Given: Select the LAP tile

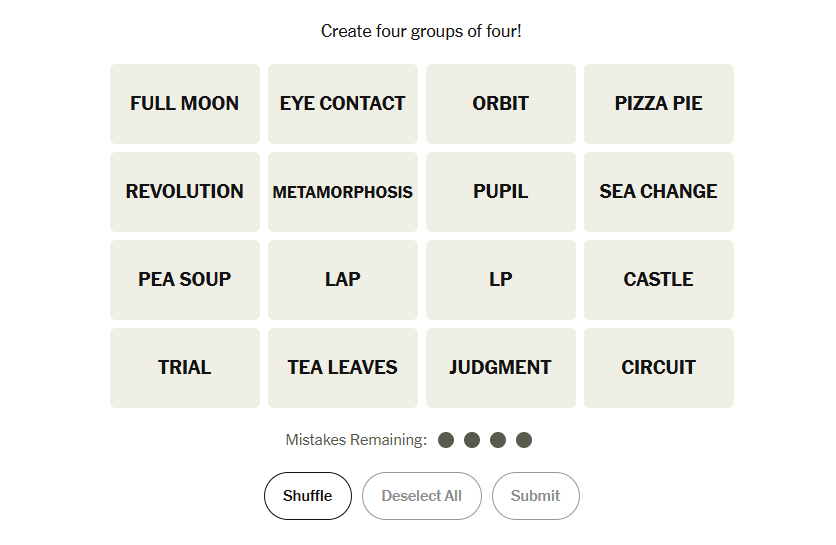Looking at the screenshot, I should point(343,280).
